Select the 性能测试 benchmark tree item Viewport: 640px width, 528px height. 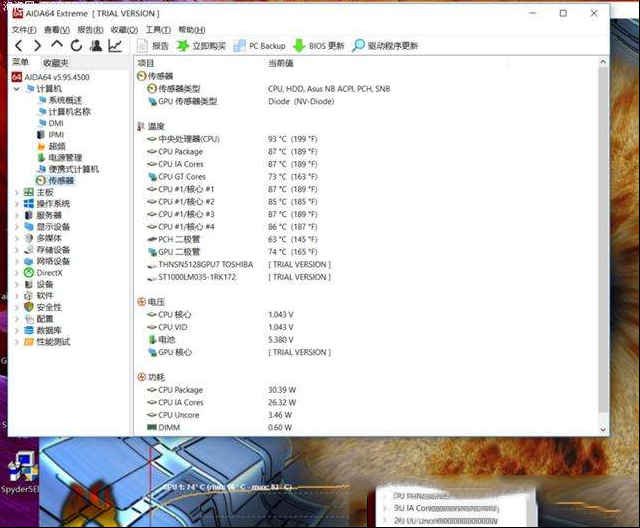coord(47,342)
